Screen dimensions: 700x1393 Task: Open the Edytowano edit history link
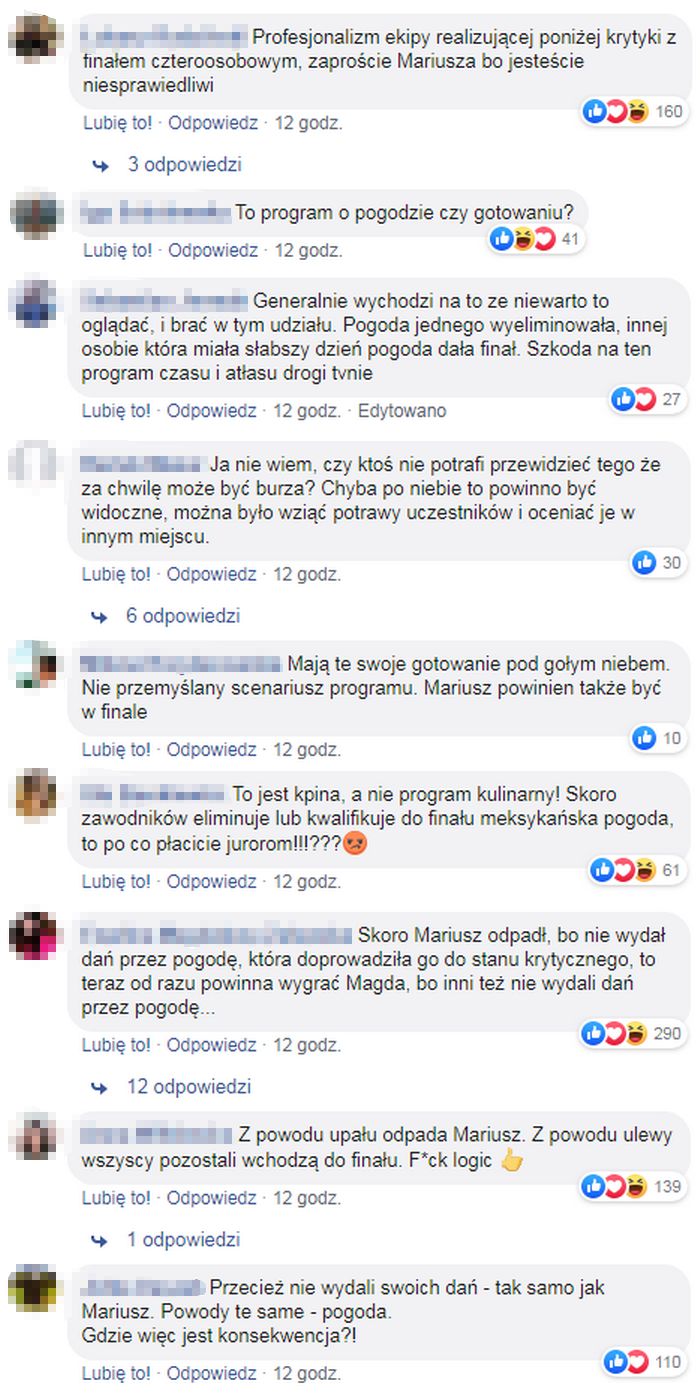coord(402,411)
